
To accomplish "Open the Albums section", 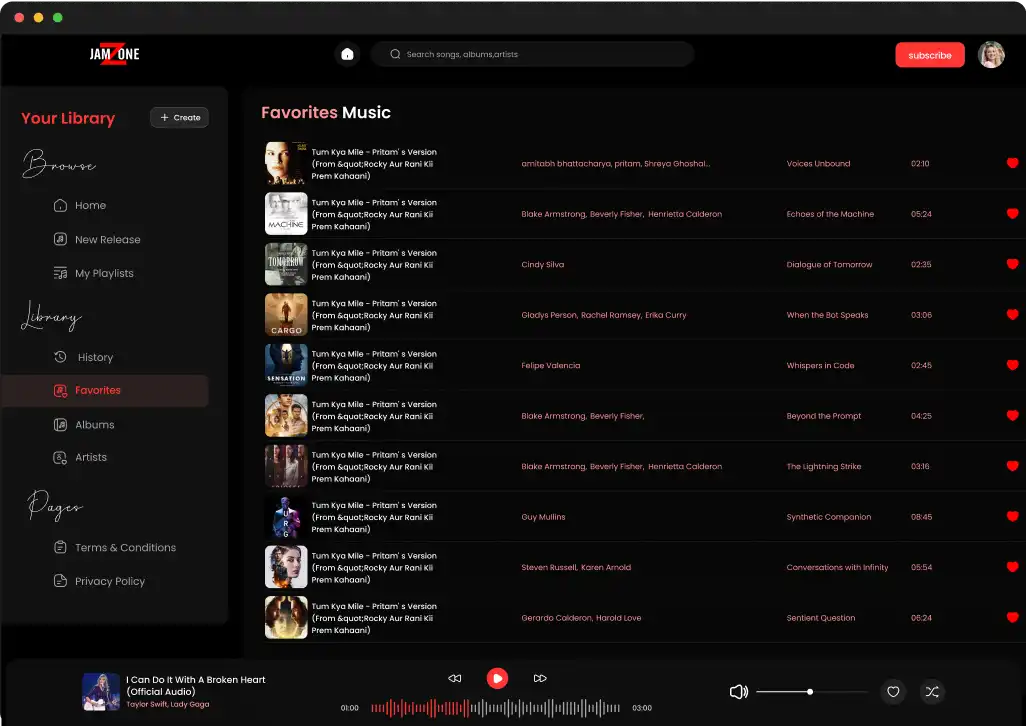I will (84, 424).
